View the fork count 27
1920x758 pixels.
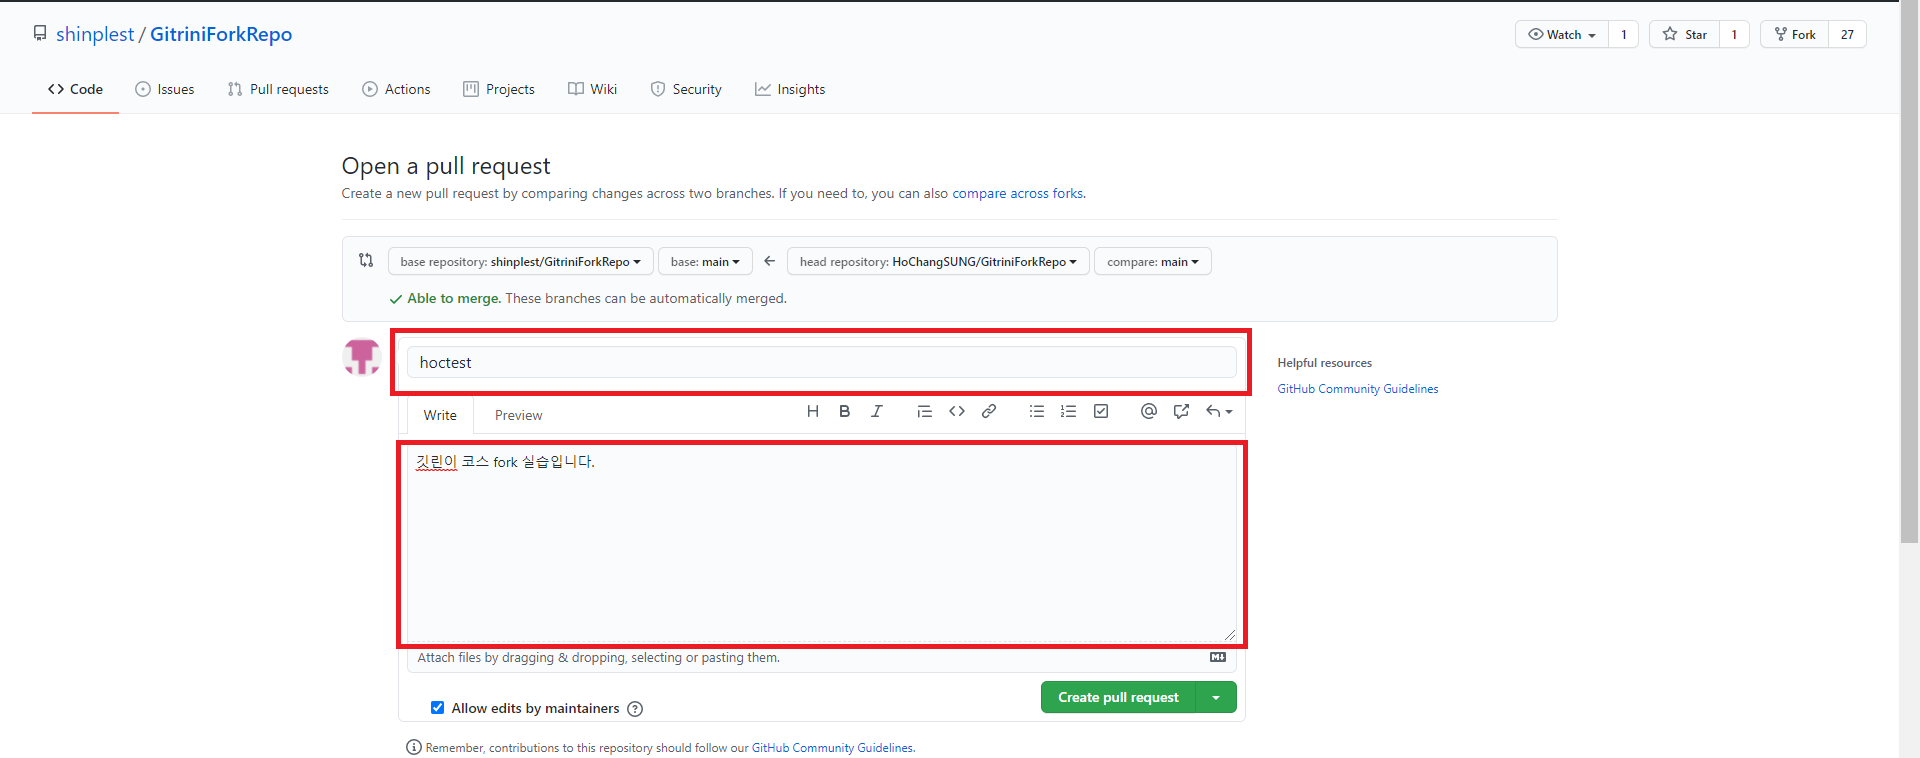tap(1847, 34)
